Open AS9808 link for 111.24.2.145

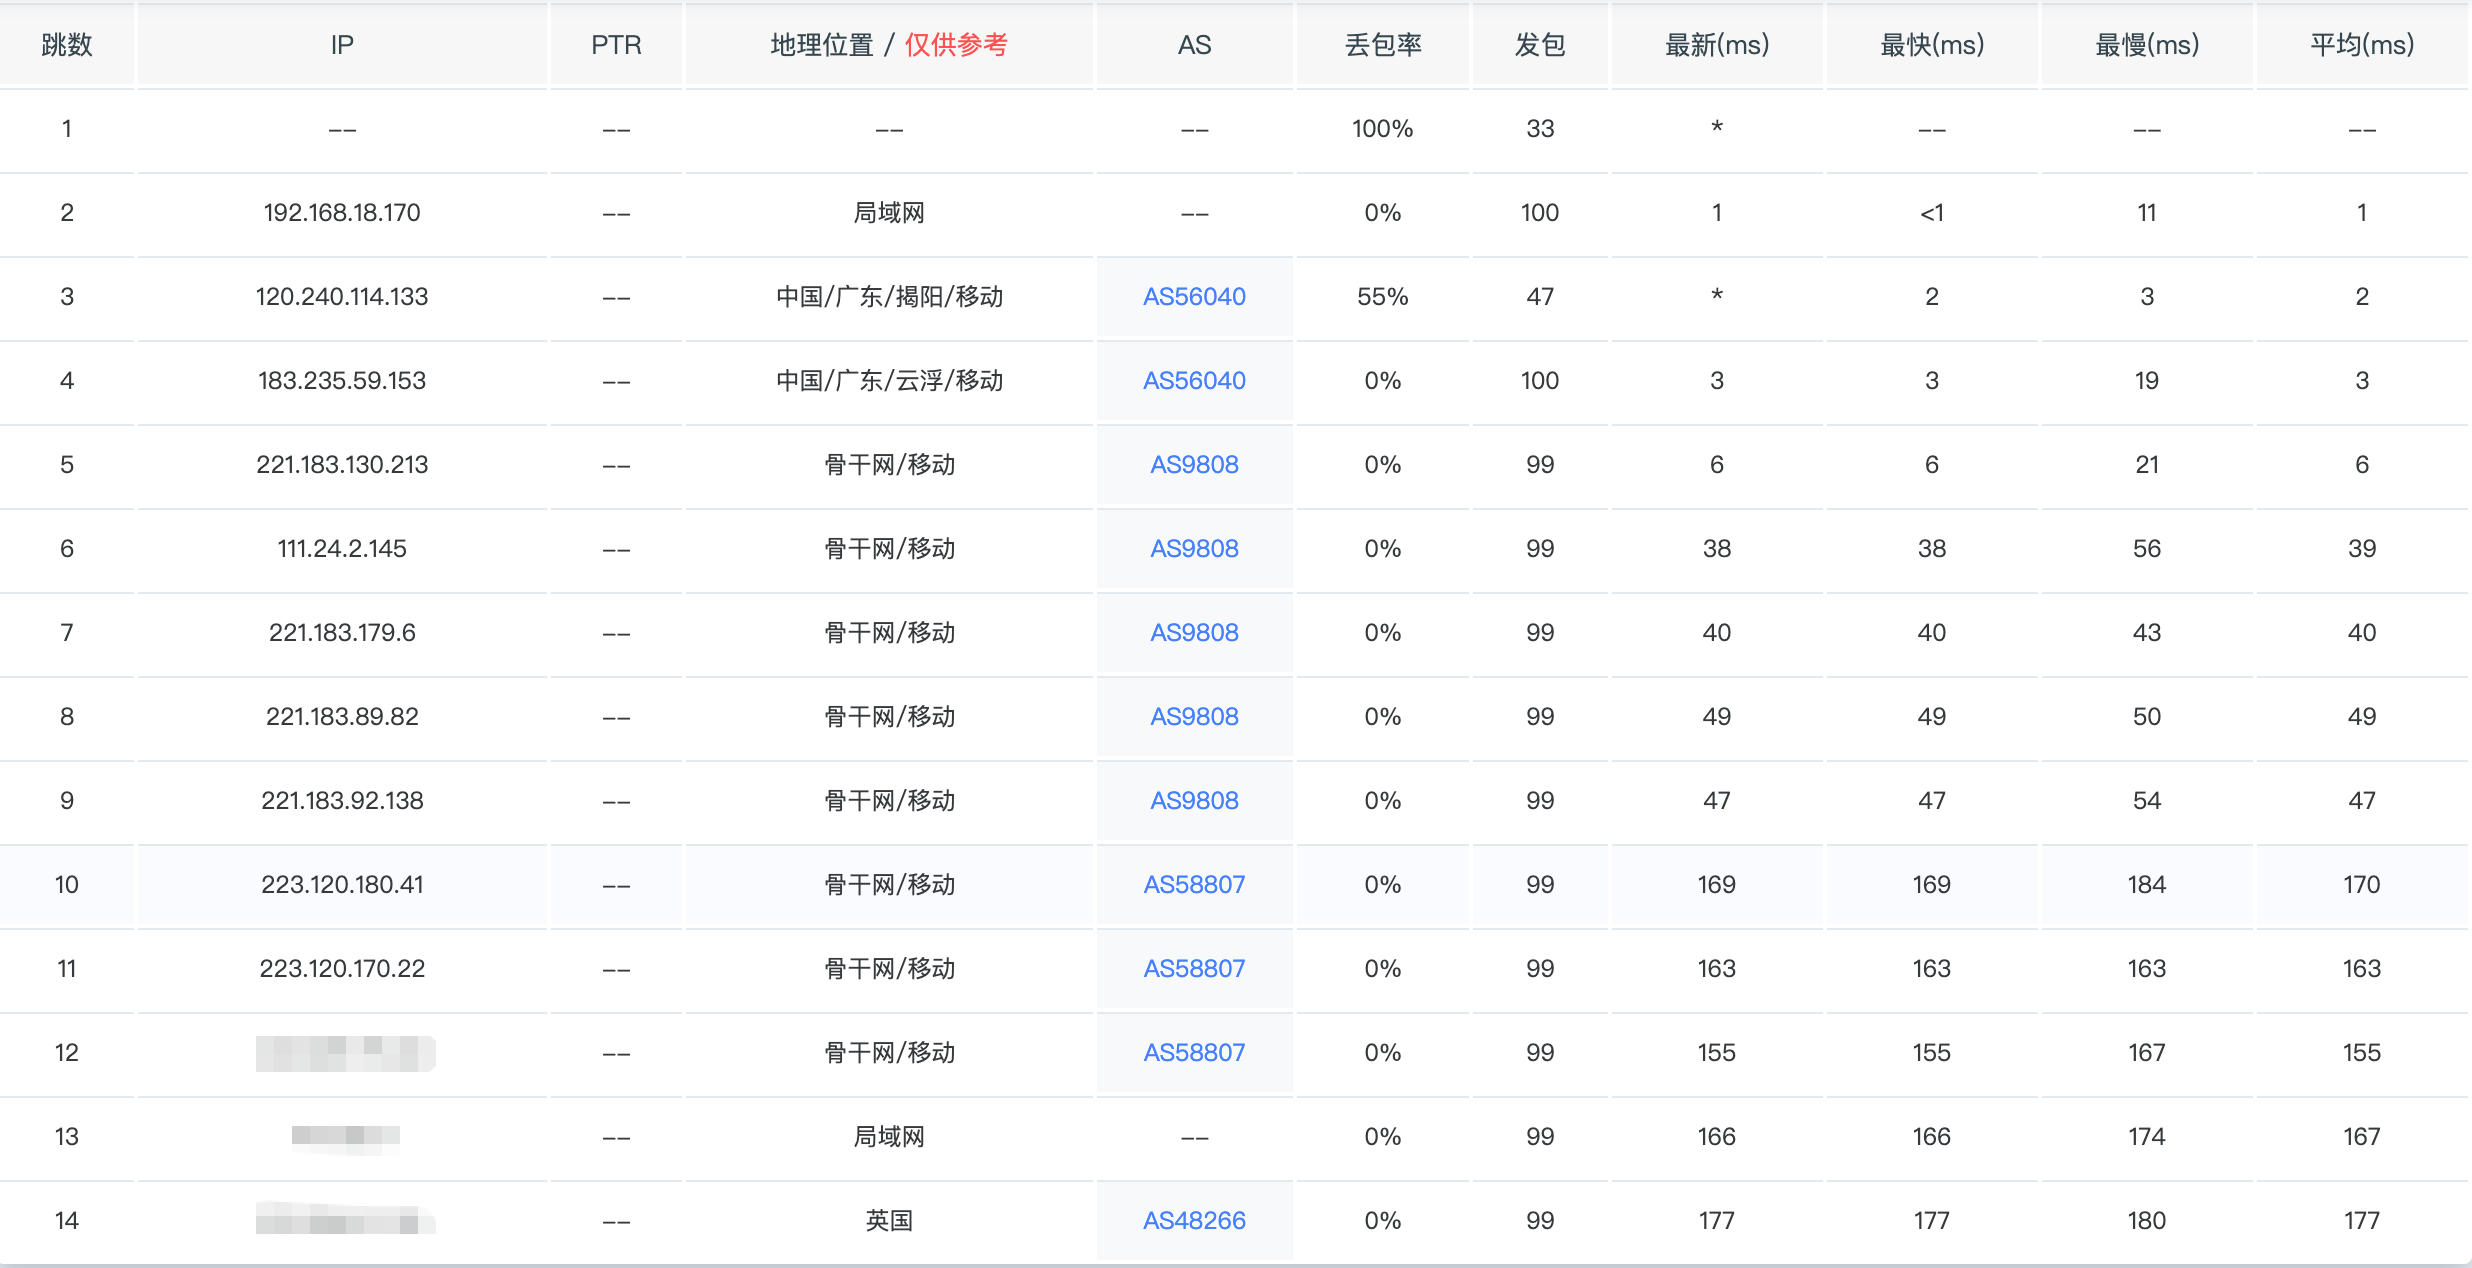click(1194, 549)
